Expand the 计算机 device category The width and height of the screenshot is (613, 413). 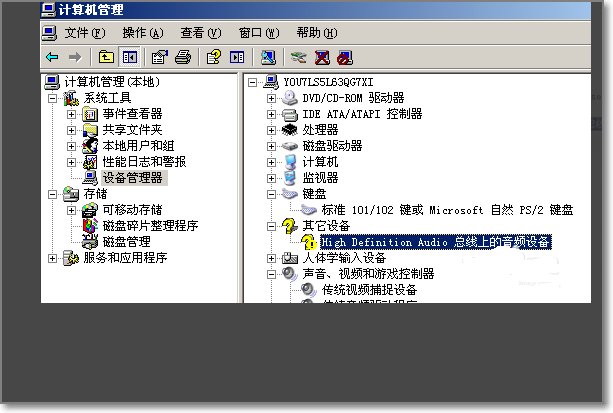pyautogui.click(x=271, y=162)
